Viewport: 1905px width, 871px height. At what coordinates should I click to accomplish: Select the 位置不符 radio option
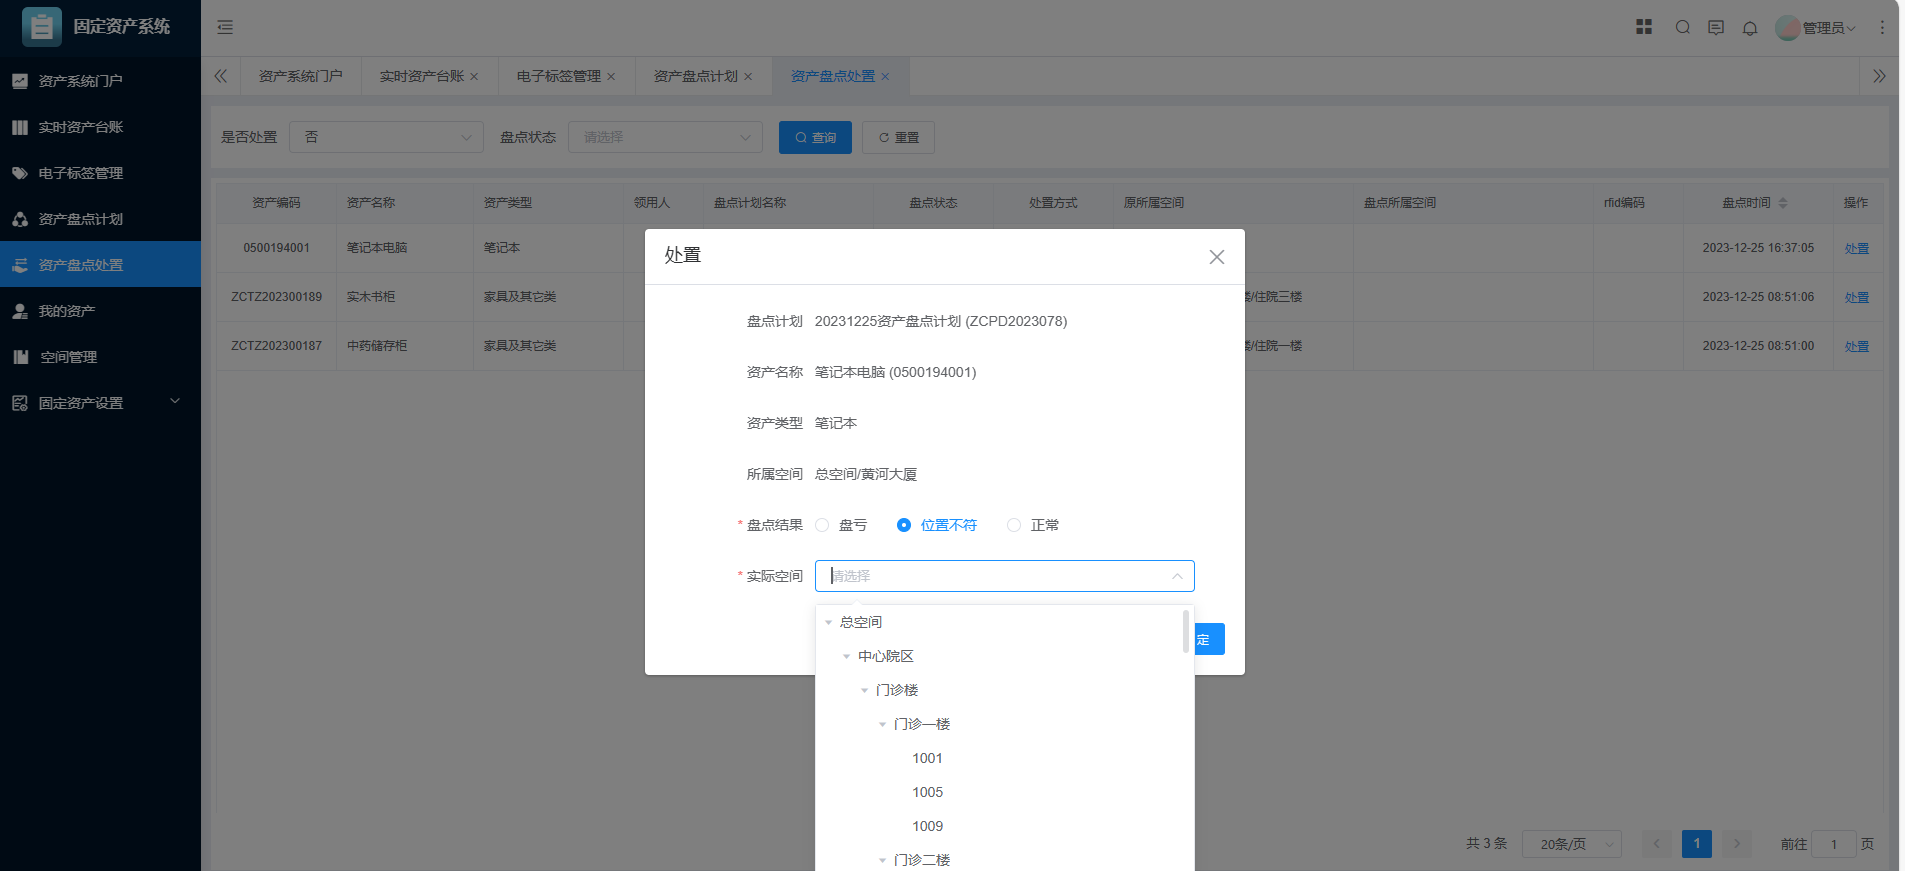tap(904, 525)
